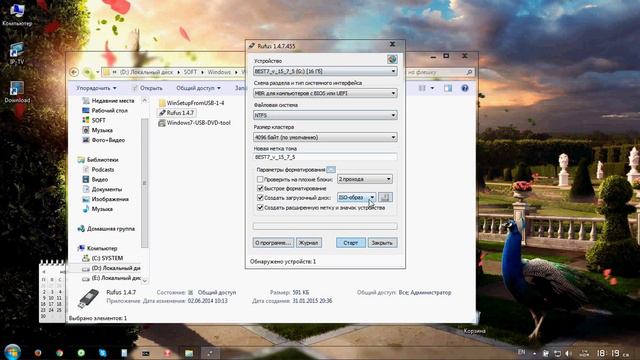Click the Chrome icon in taskbar

pos(60,353)
